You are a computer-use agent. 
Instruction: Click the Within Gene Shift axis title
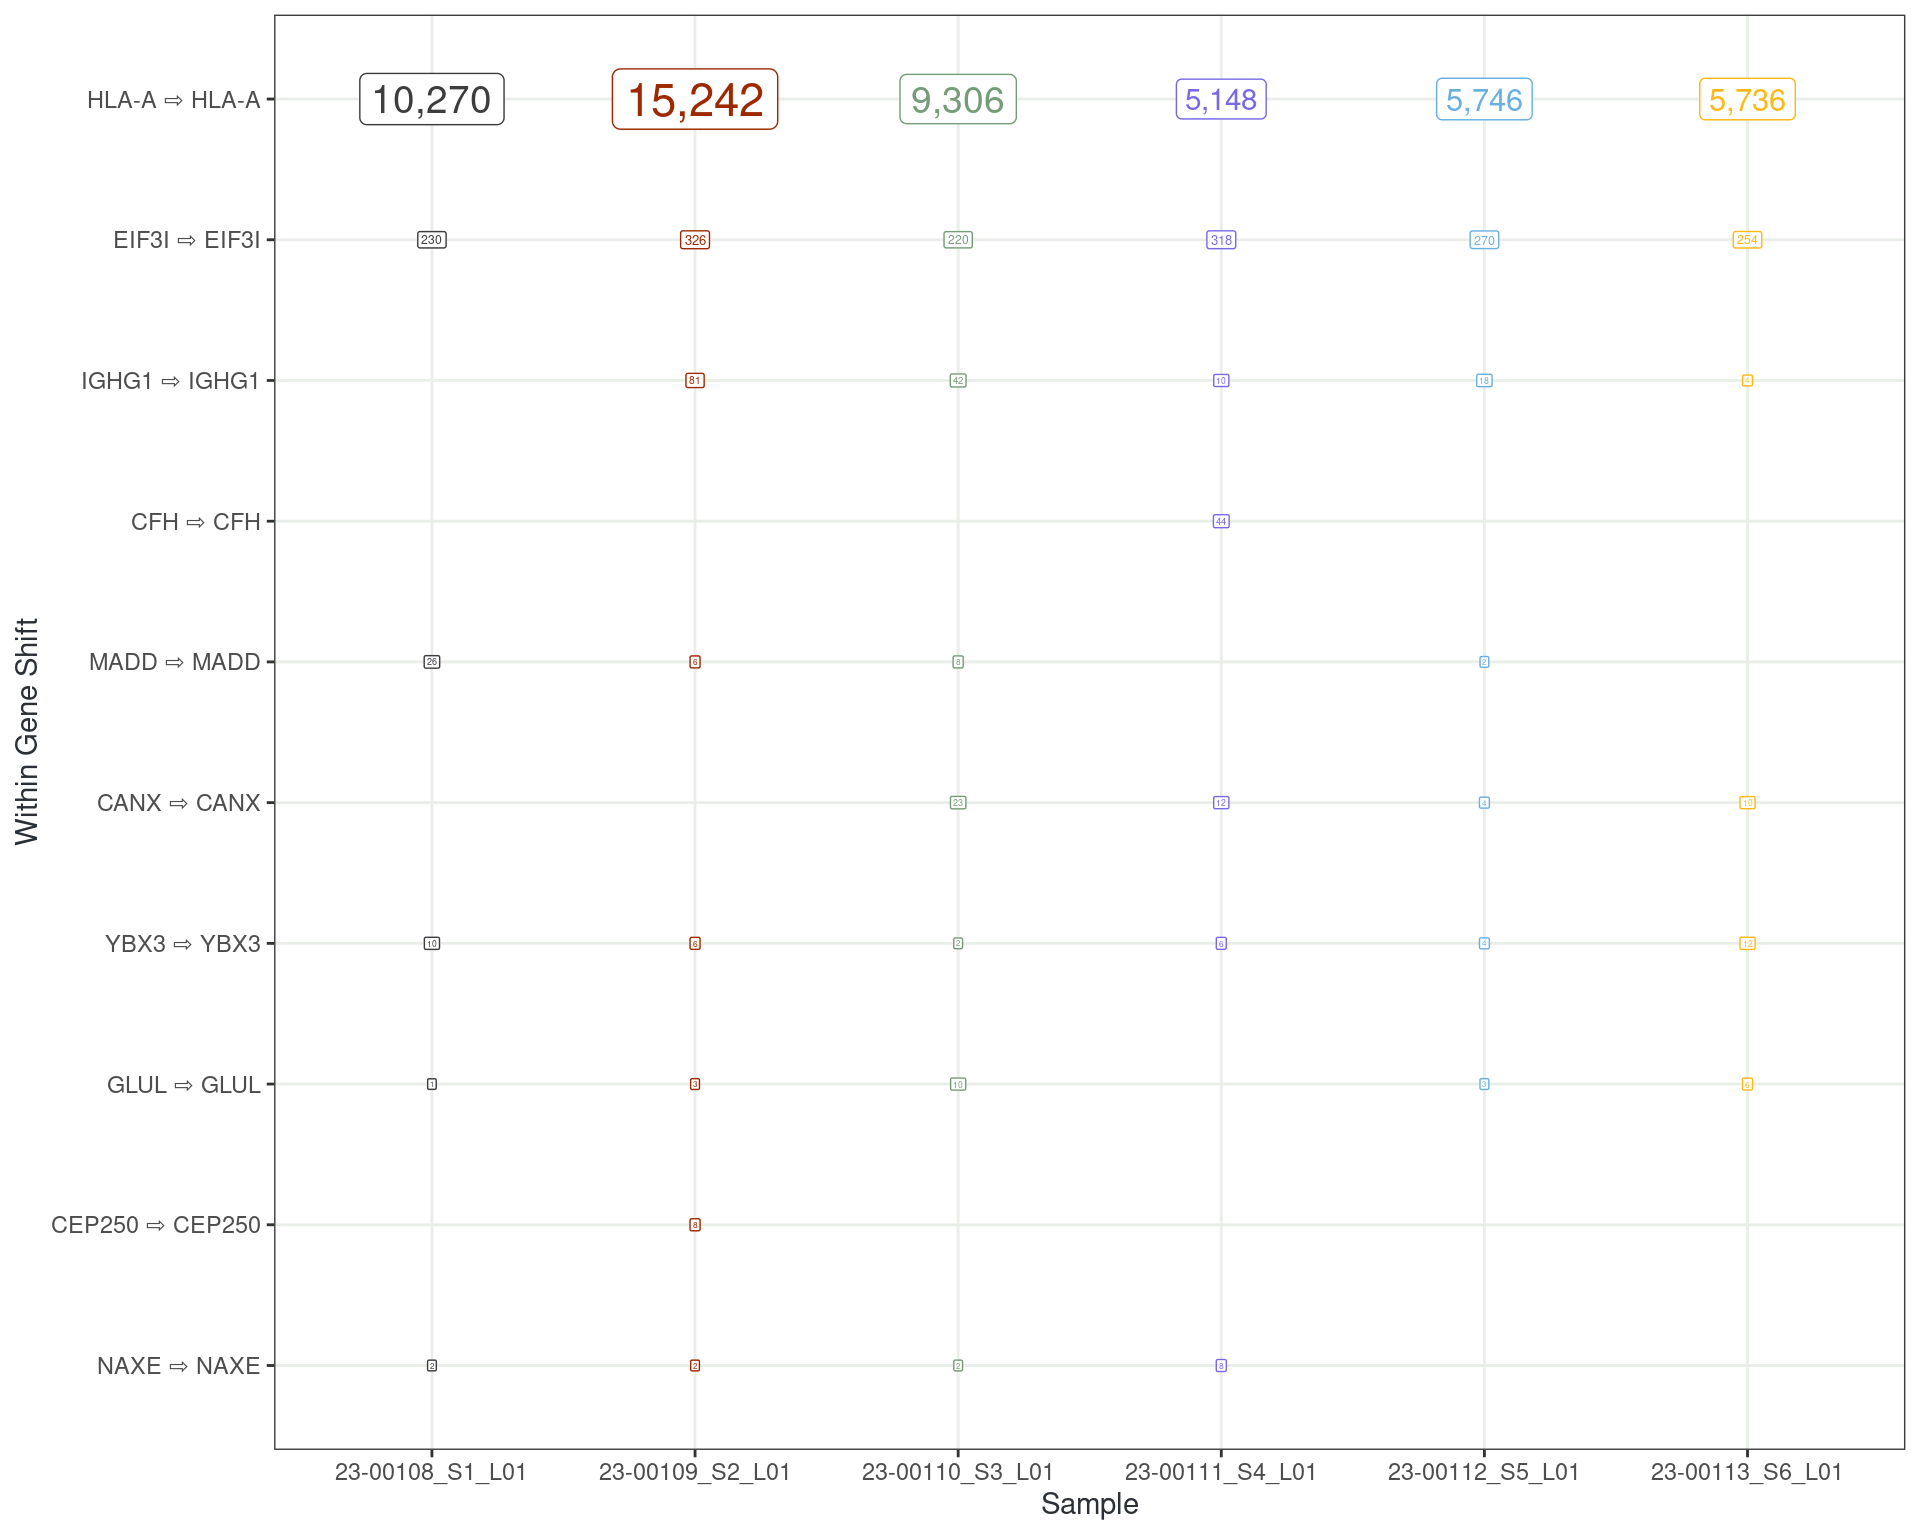click(x=27, y=731)
